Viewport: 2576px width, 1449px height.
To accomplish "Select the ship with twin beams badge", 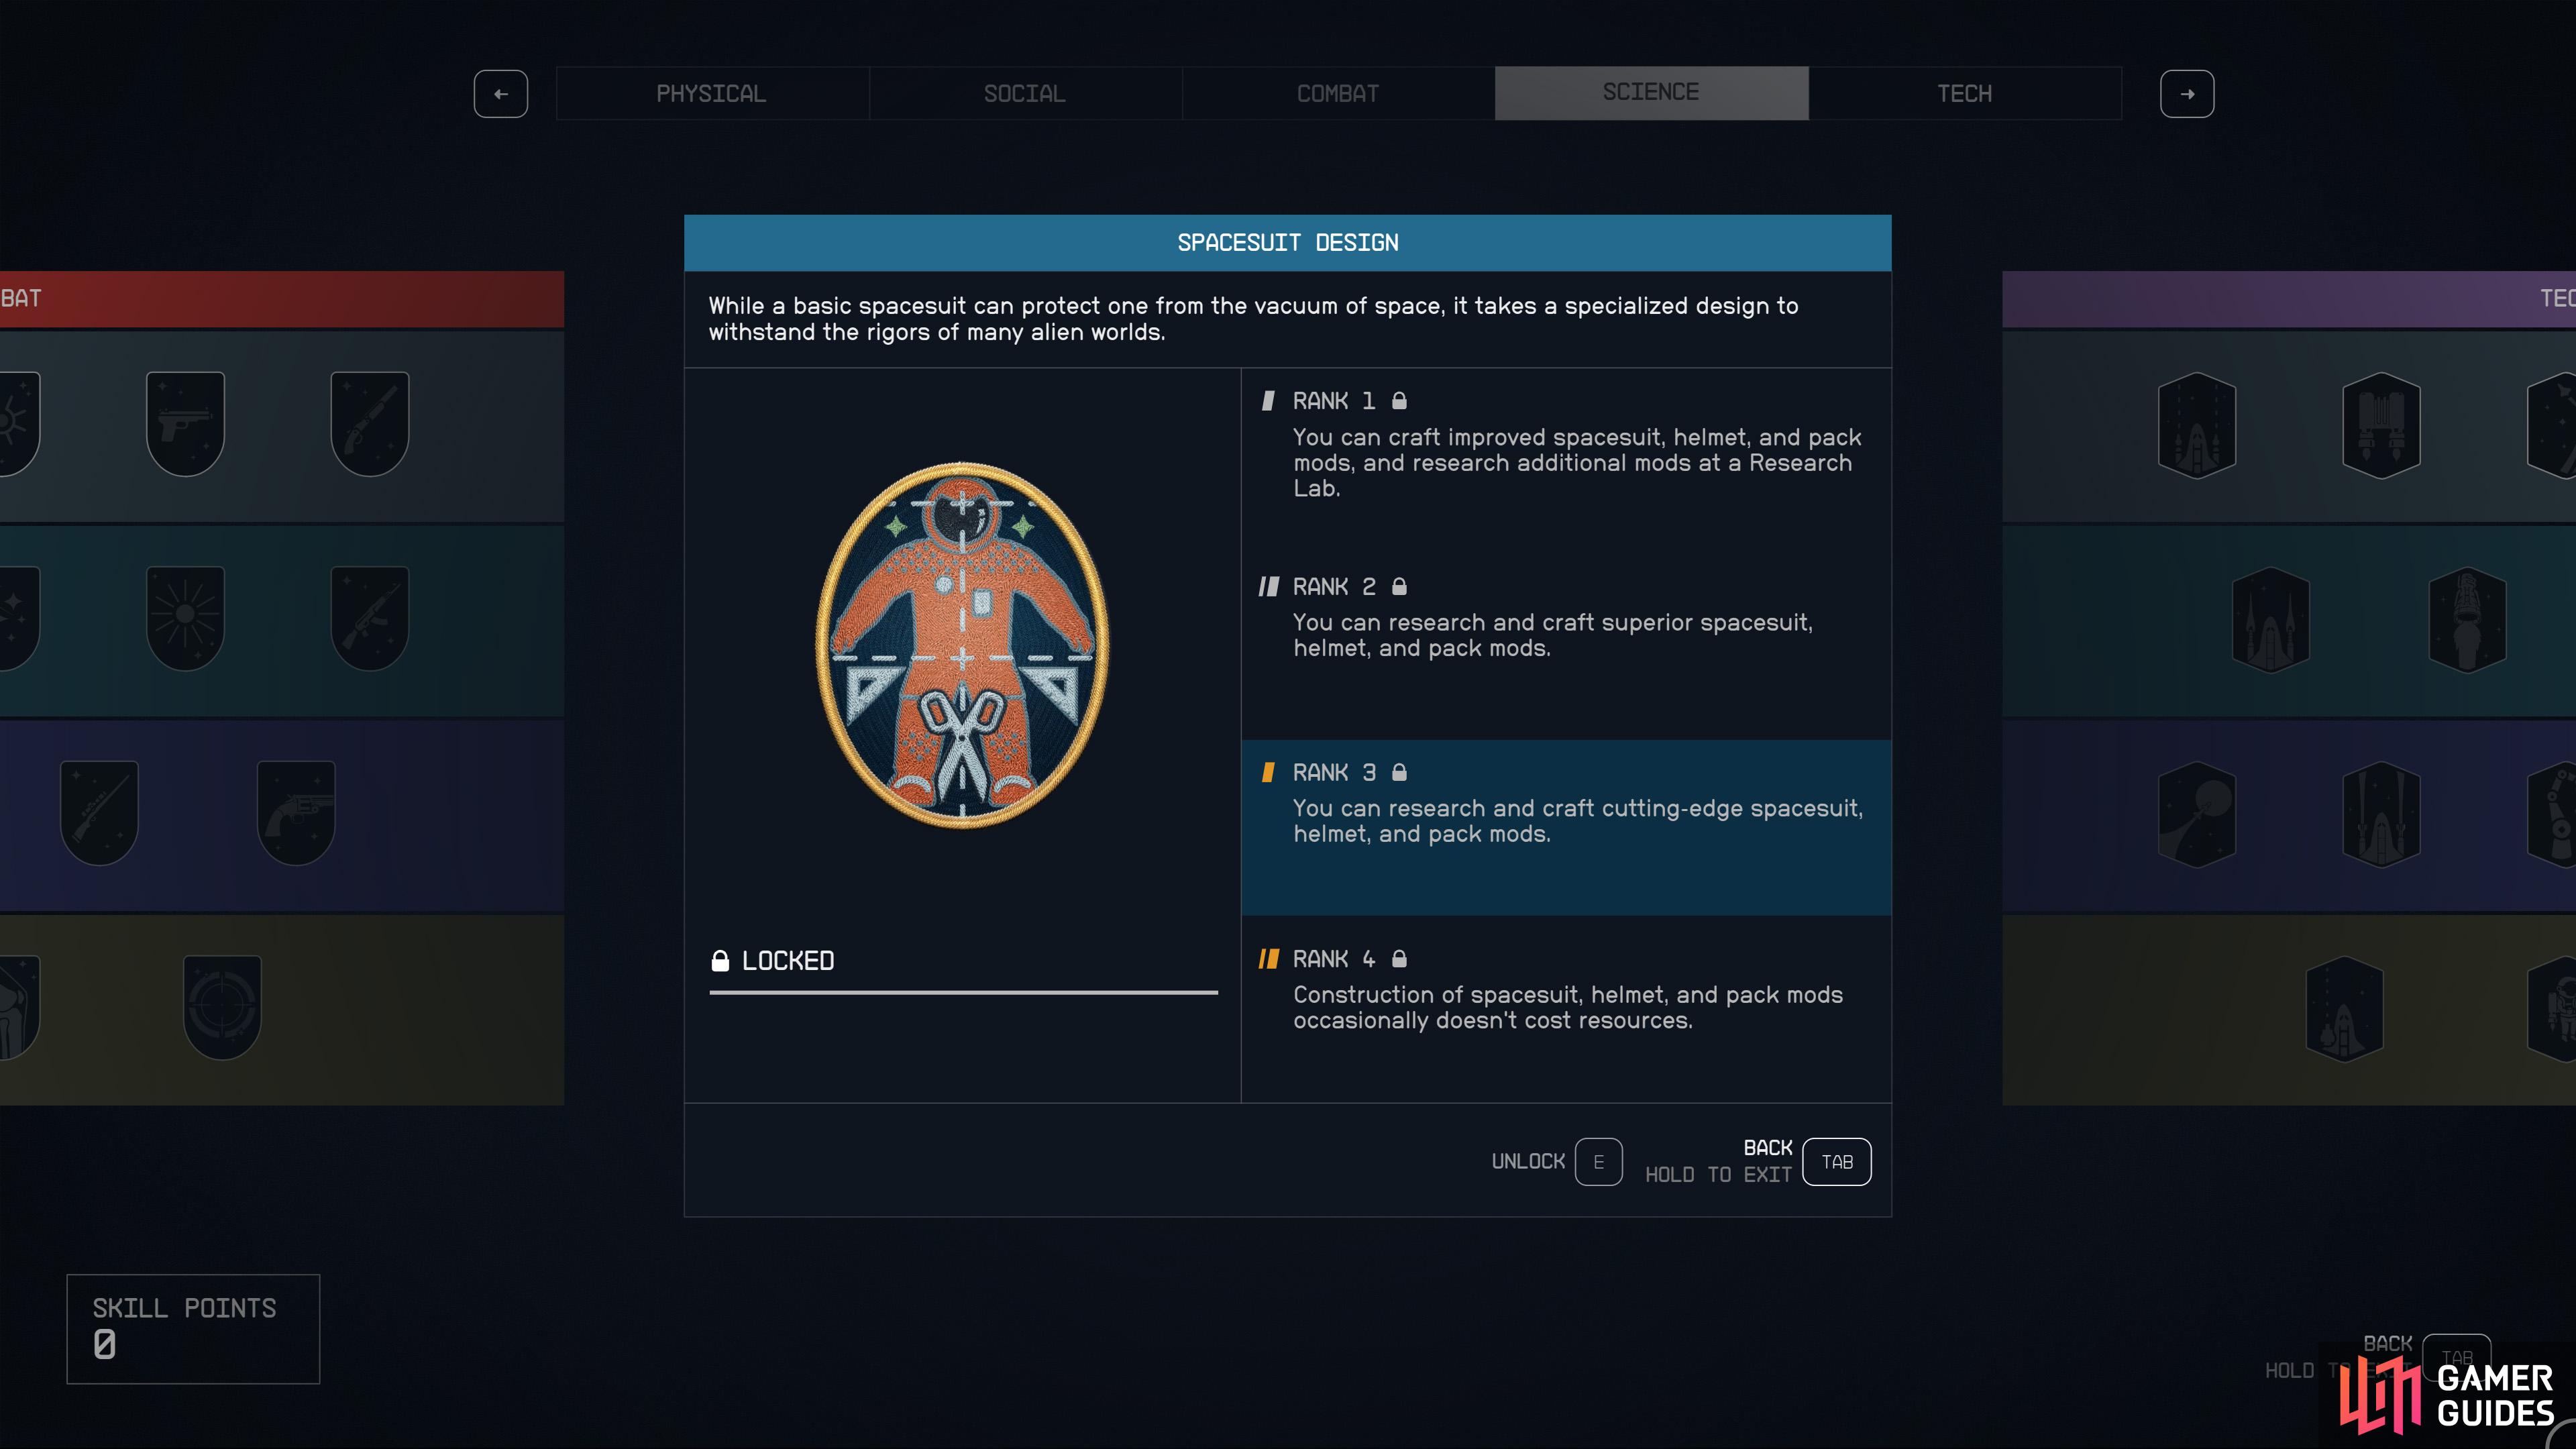I will point(2381,814).
